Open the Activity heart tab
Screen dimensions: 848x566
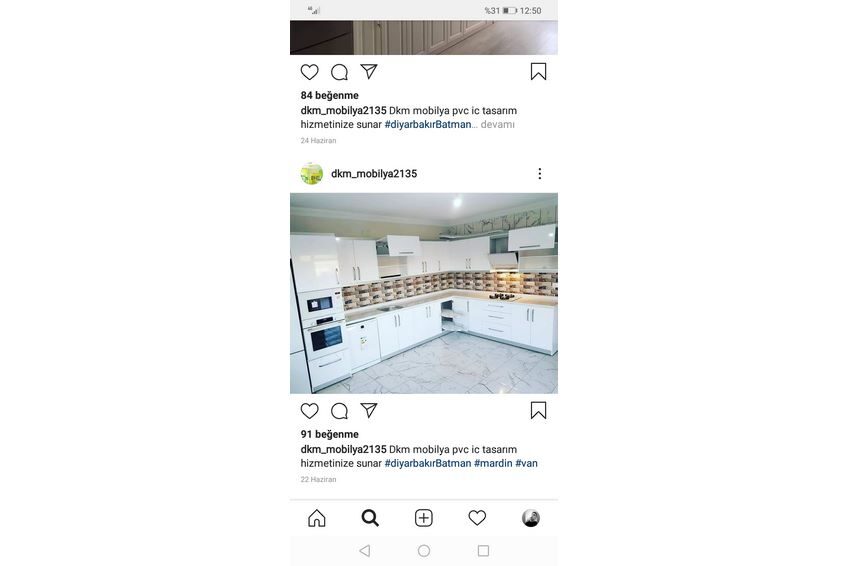(x=477, y=518)
